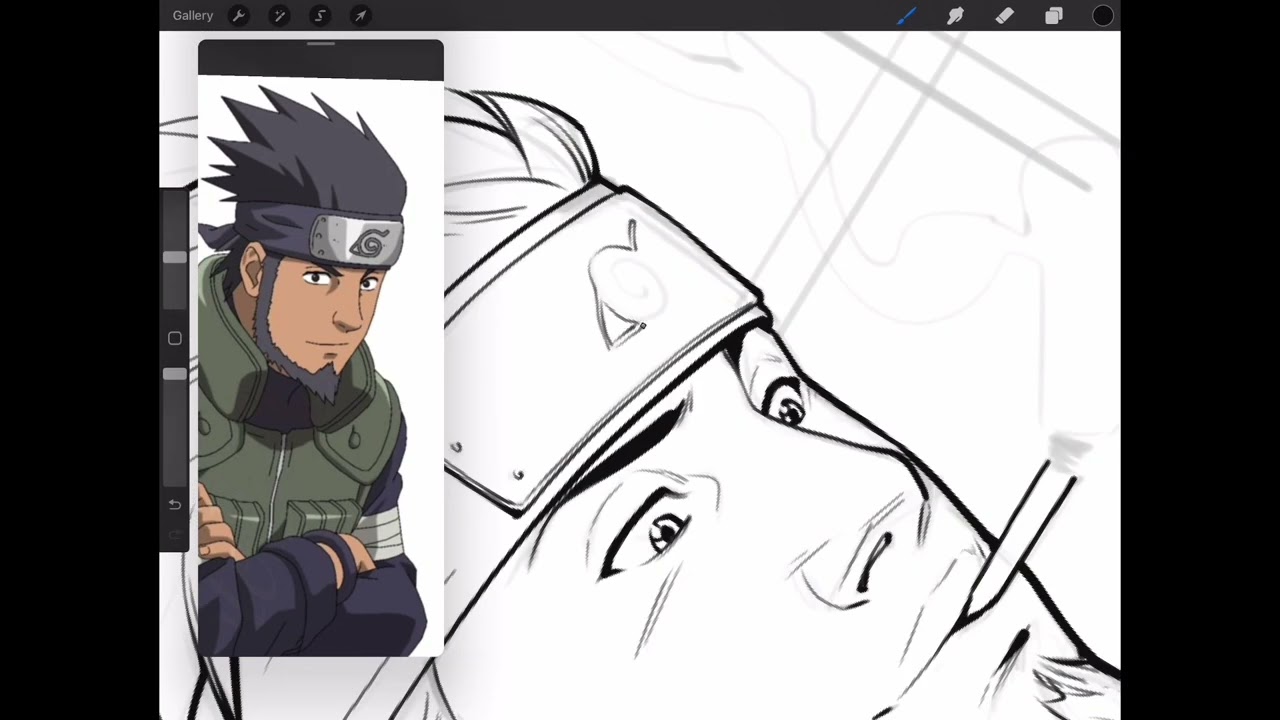
Task: Tap the character reference image
Action: [x=320, y=368]
